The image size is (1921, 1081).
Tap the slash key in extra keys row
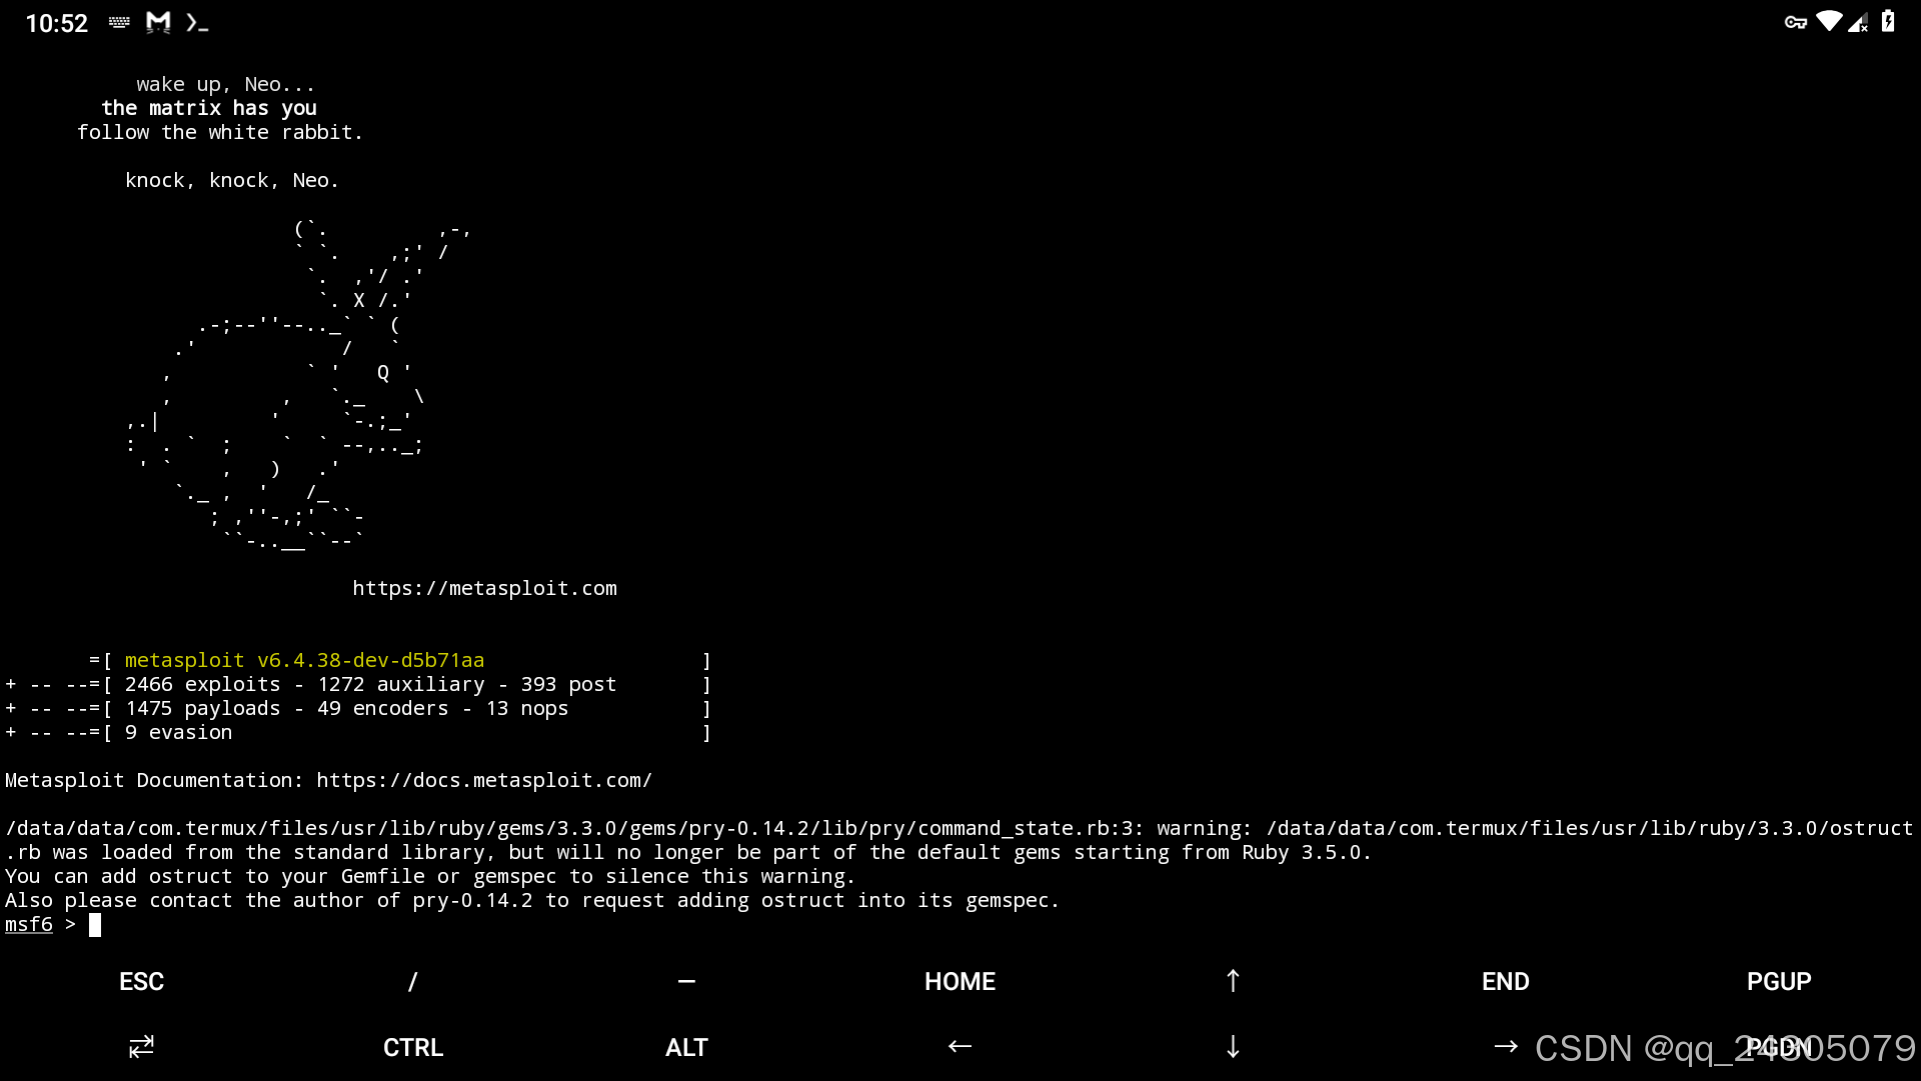point(412,982)
